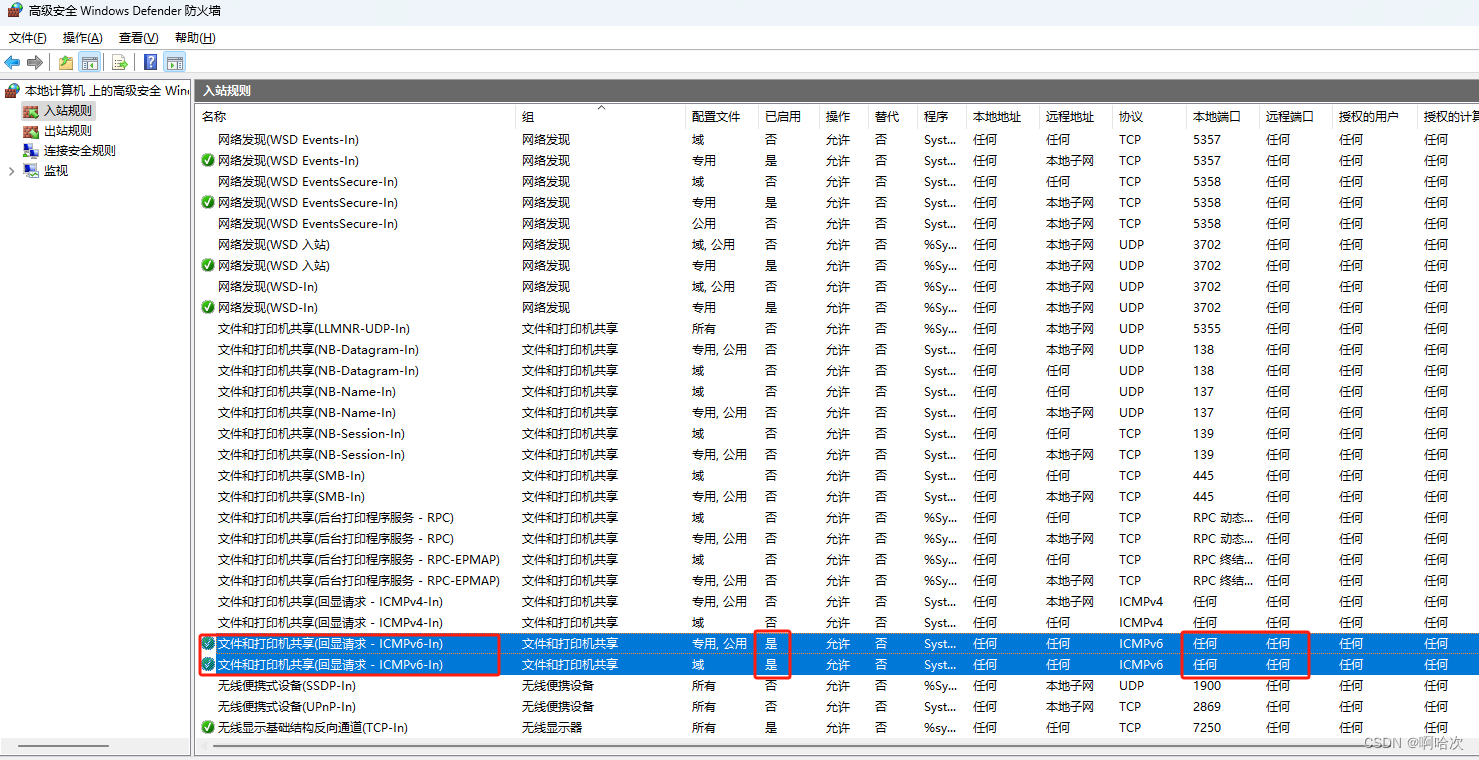Click the green check beside 网络发现(WSD EventsSecure-In)
Image resolution: width=1479 pixels, height=760 pixels.
tap(208, 202)
